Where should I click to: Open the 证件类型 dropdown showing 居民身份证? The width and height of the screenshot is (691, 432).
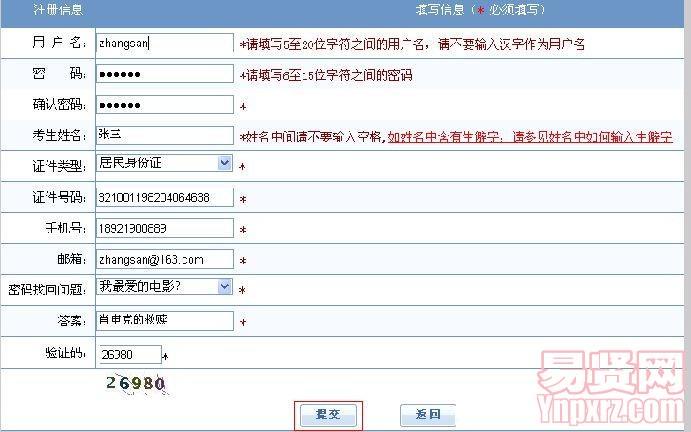164,163
